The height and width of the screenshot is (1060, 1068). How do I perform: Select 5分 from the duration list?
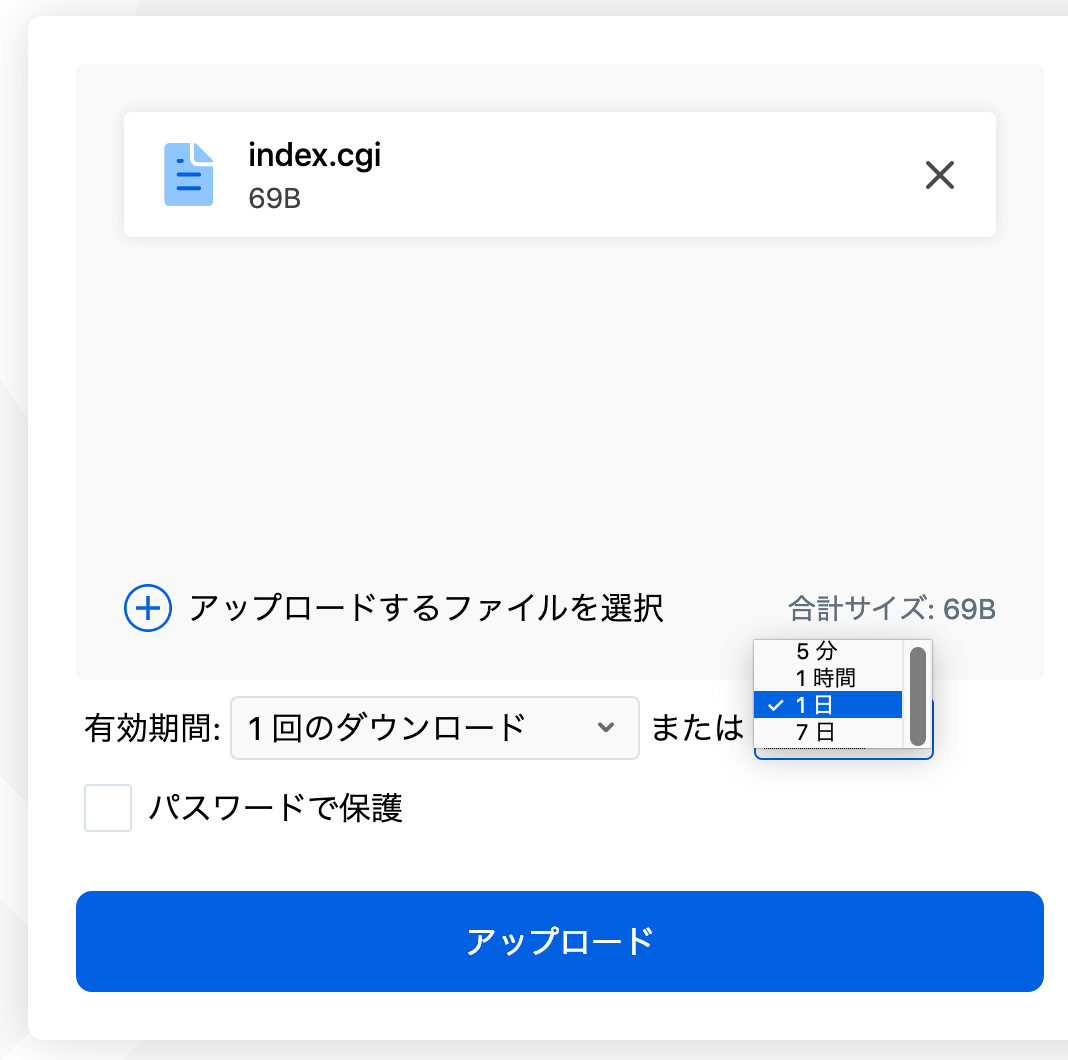pos(830,651)
